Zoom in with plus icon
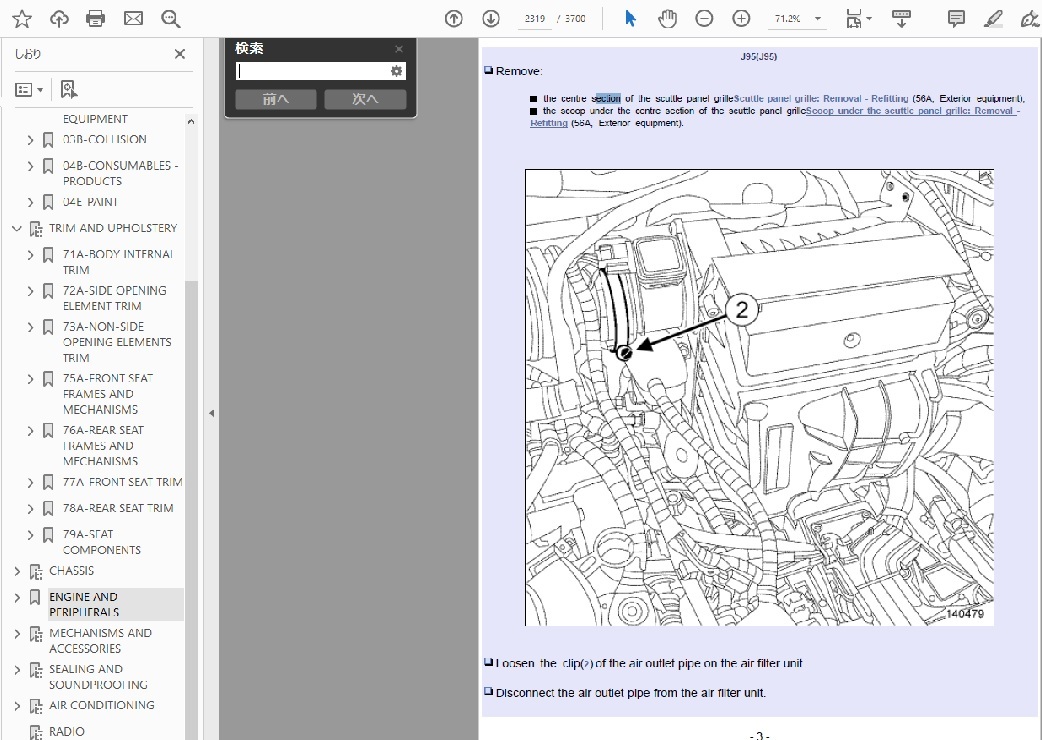 [x=741, y=19]
